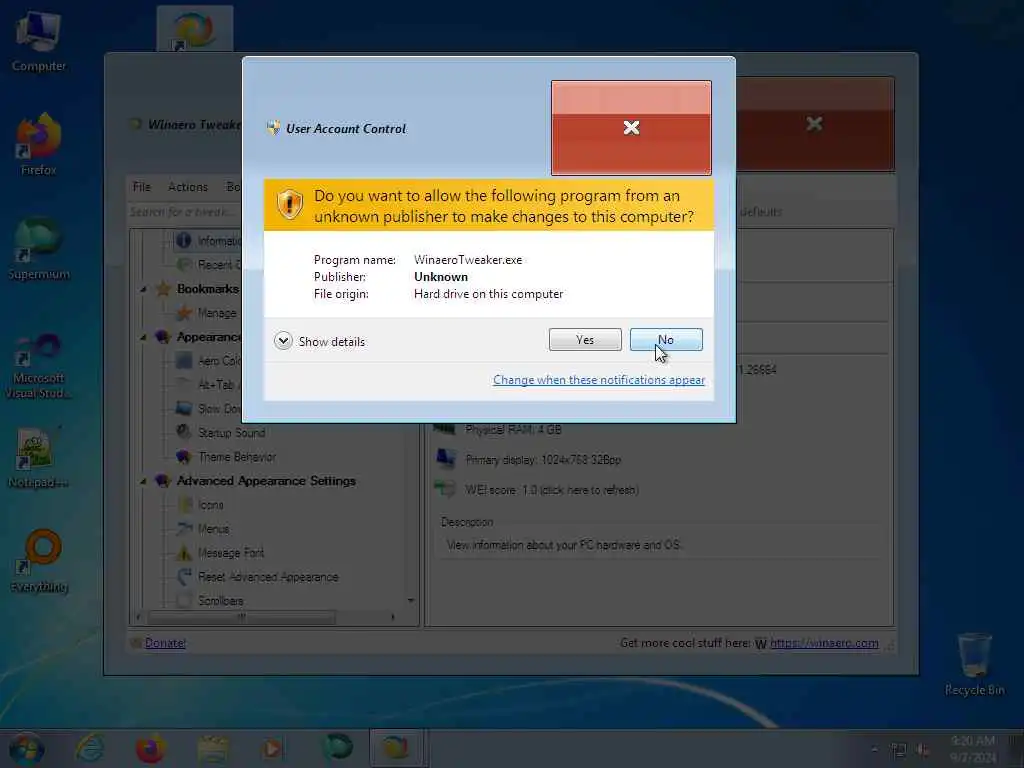Click the Physical RAM 4 GB text
Viewport: 1024px width, 768px height.
tap(513, 430)
